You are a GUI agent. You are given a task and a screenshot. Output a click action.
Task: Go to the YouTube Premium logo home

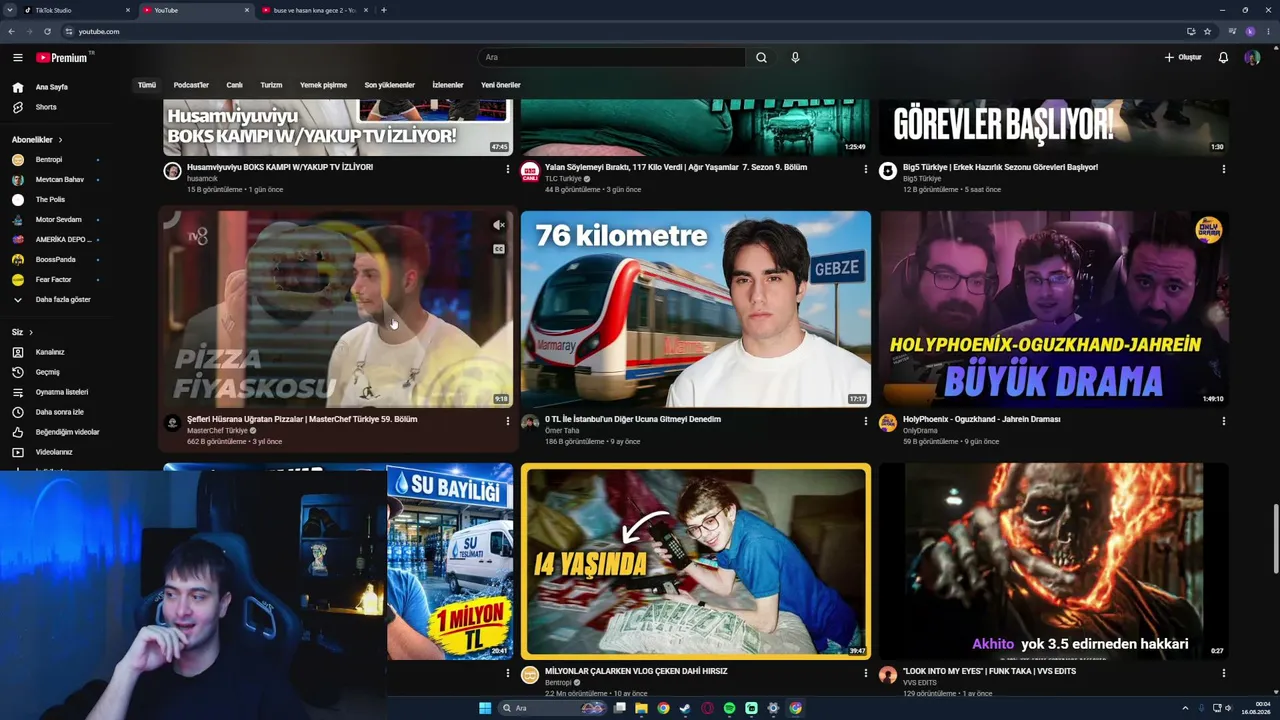62,58
